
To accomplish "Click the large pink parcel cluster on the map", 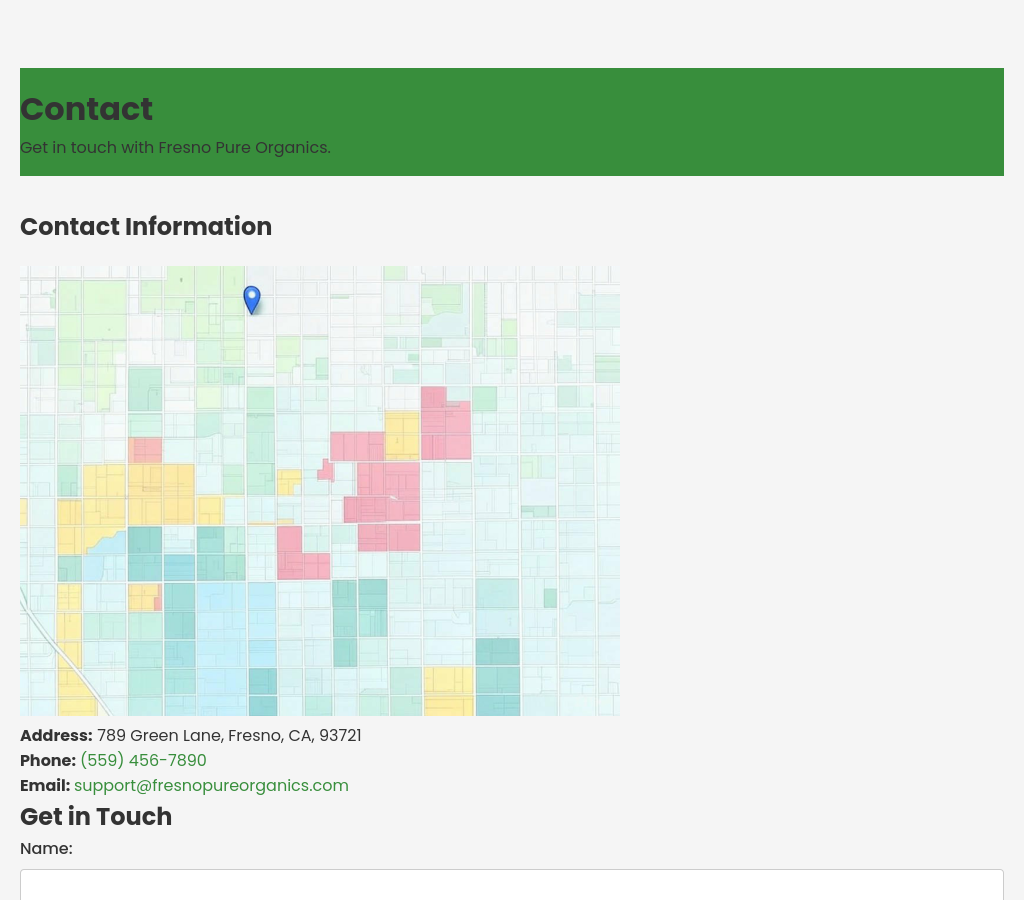I will (387, 490).
